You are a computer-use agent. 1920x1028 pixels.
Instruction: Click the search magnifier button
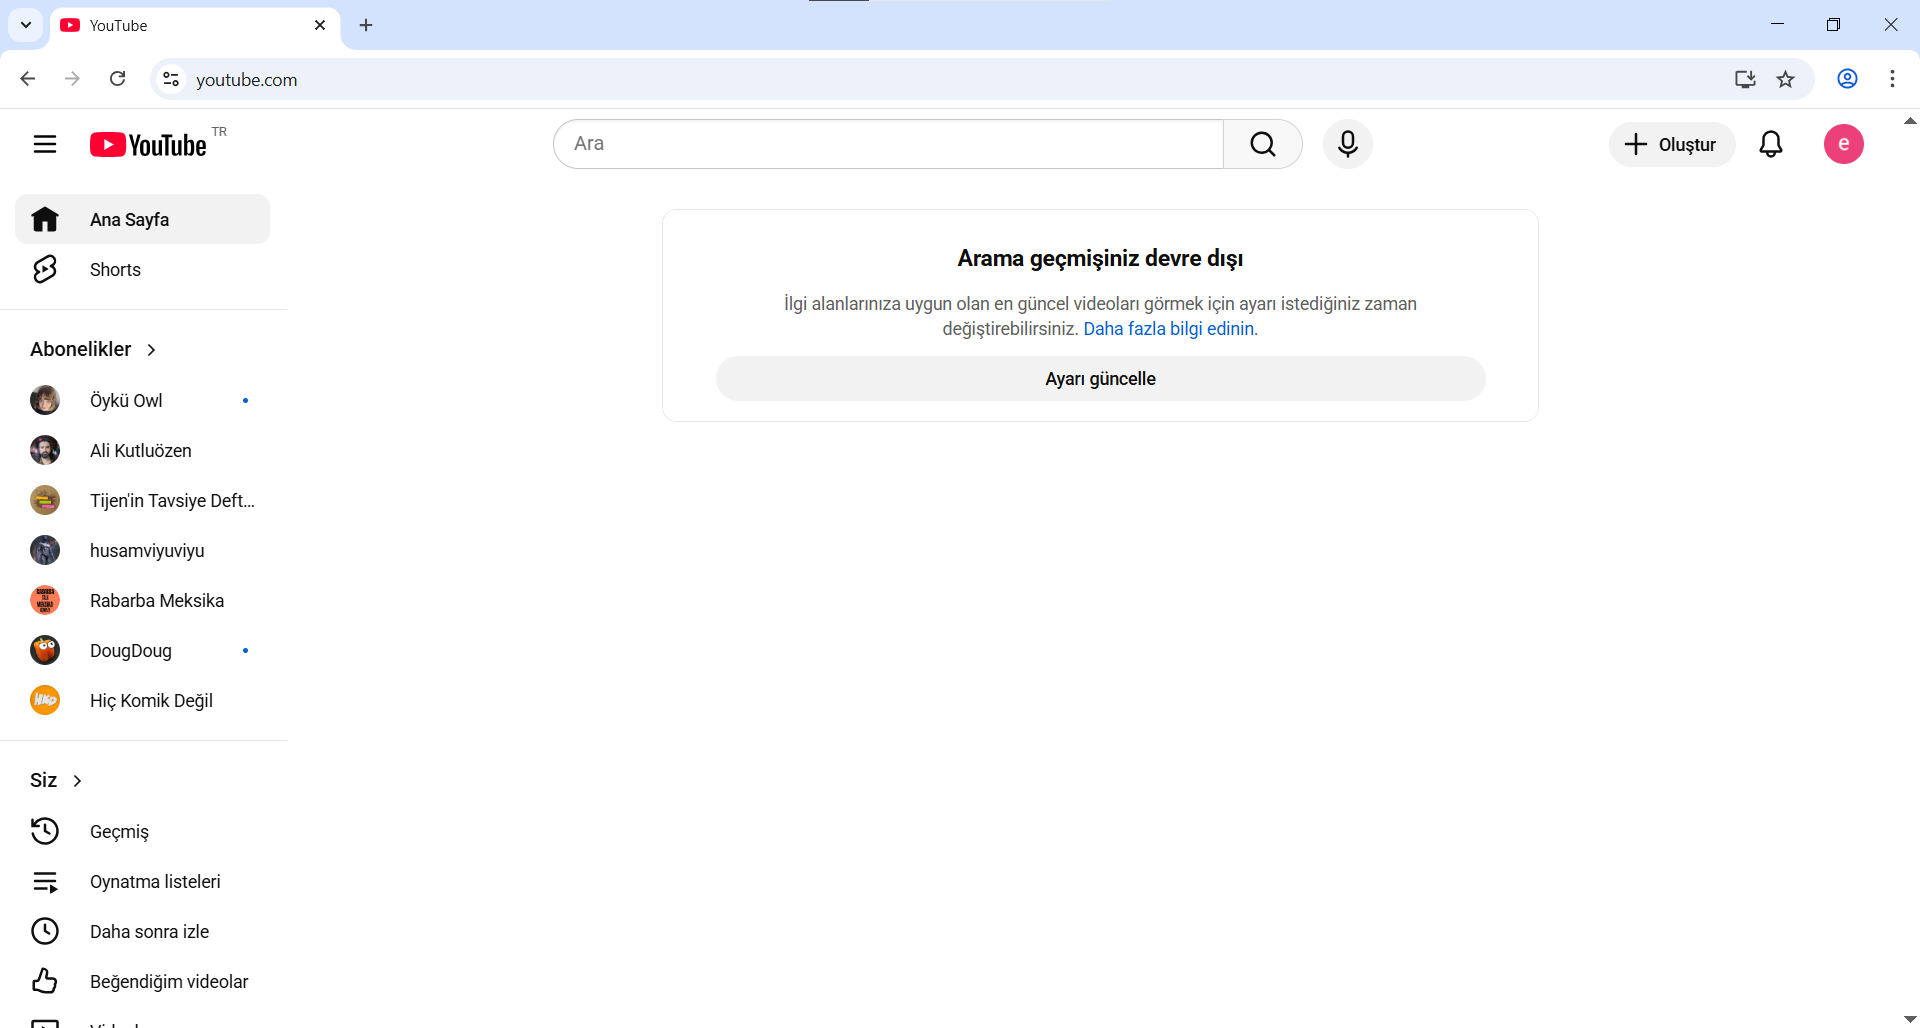pos(1263,144)
